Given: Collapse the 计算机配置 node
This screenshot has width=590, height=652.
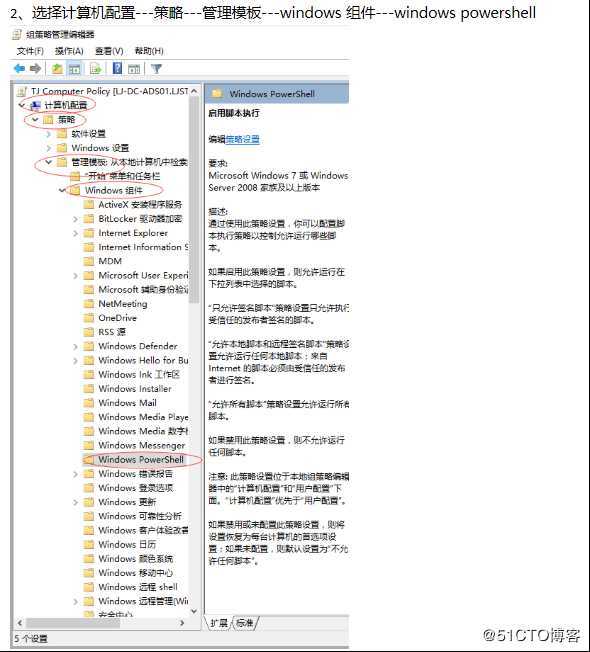Looking at the screenshot, I should click(x=22, y=105).
